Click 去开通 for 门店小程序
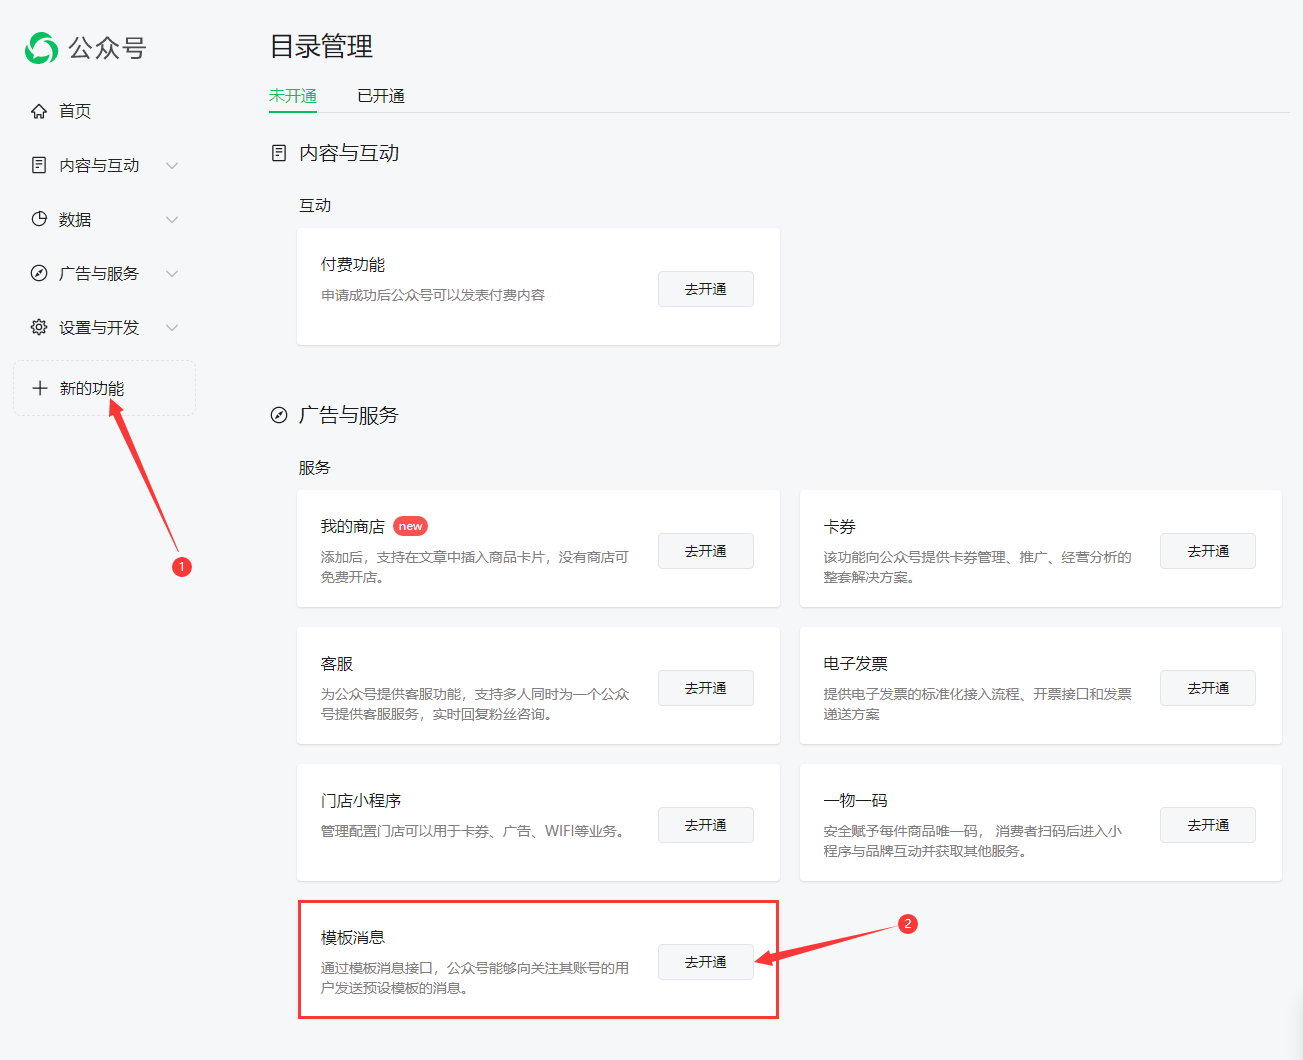The height and width of the screenshot is (1060, 1303). pyautogui.click(x=706, y=825)
